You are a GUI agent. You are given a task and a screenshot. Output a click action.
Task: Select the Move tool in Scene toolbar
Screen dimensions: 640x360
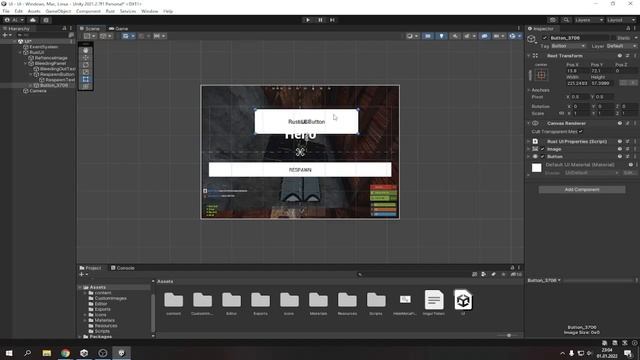[x=86, y=58]
